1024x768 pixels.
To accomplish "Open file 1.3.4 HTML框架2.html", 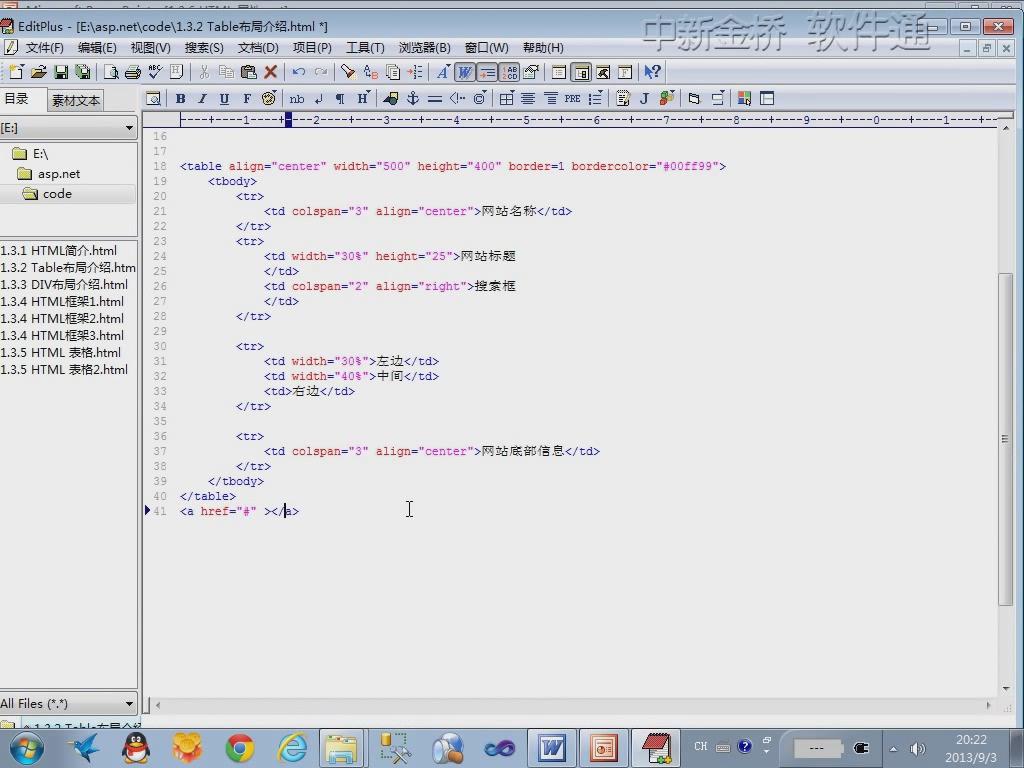I will click(x=62, y=319).
